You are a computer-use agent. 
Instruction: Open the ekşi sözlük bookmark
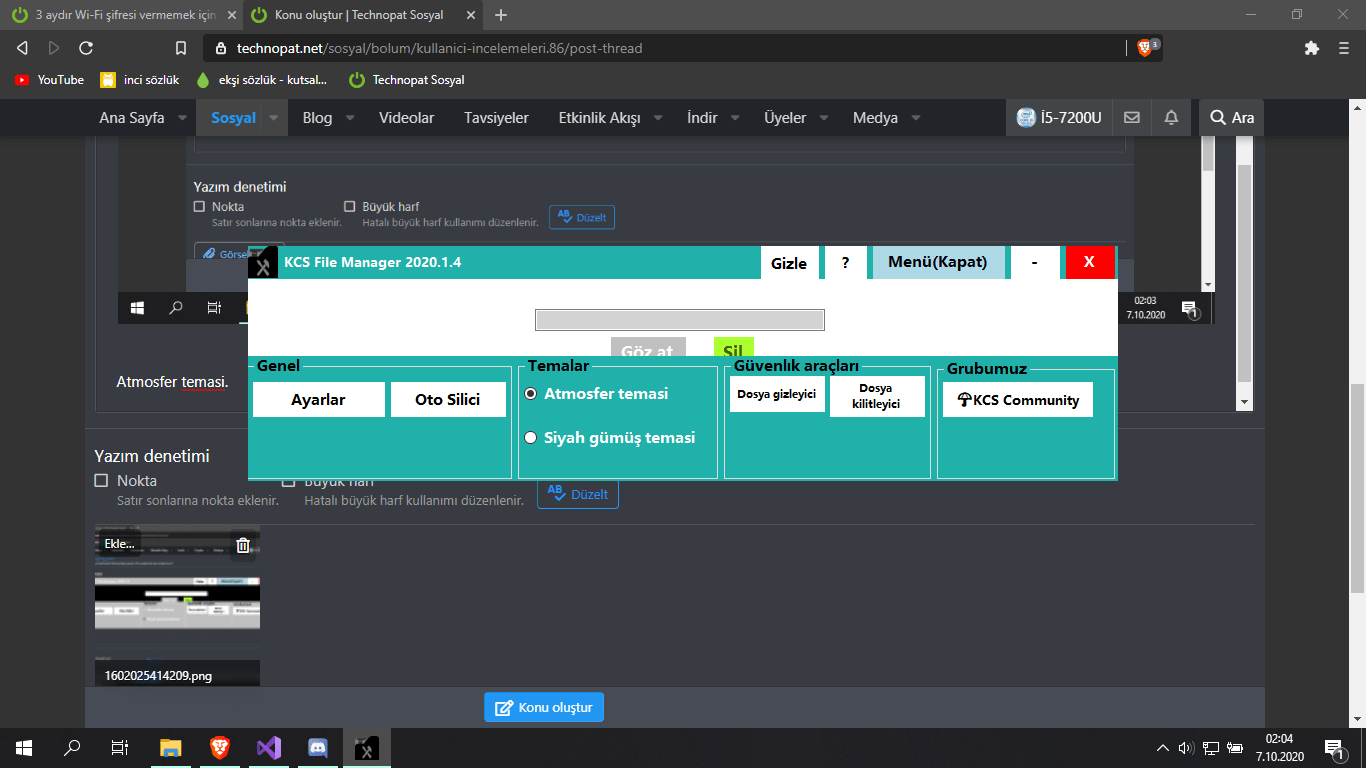tap(262, 80)
